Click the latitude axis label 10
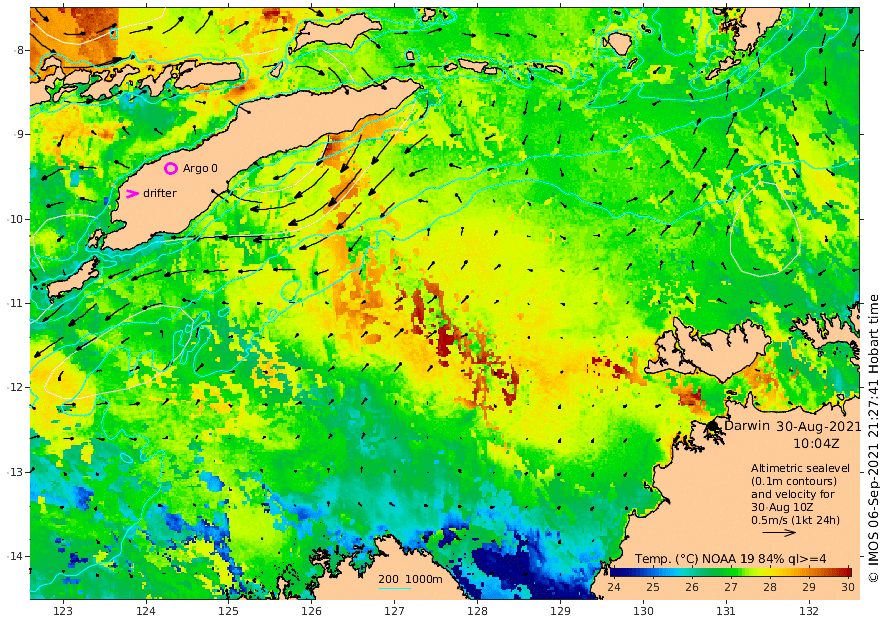The image size is (880, 630). point(17,219)
